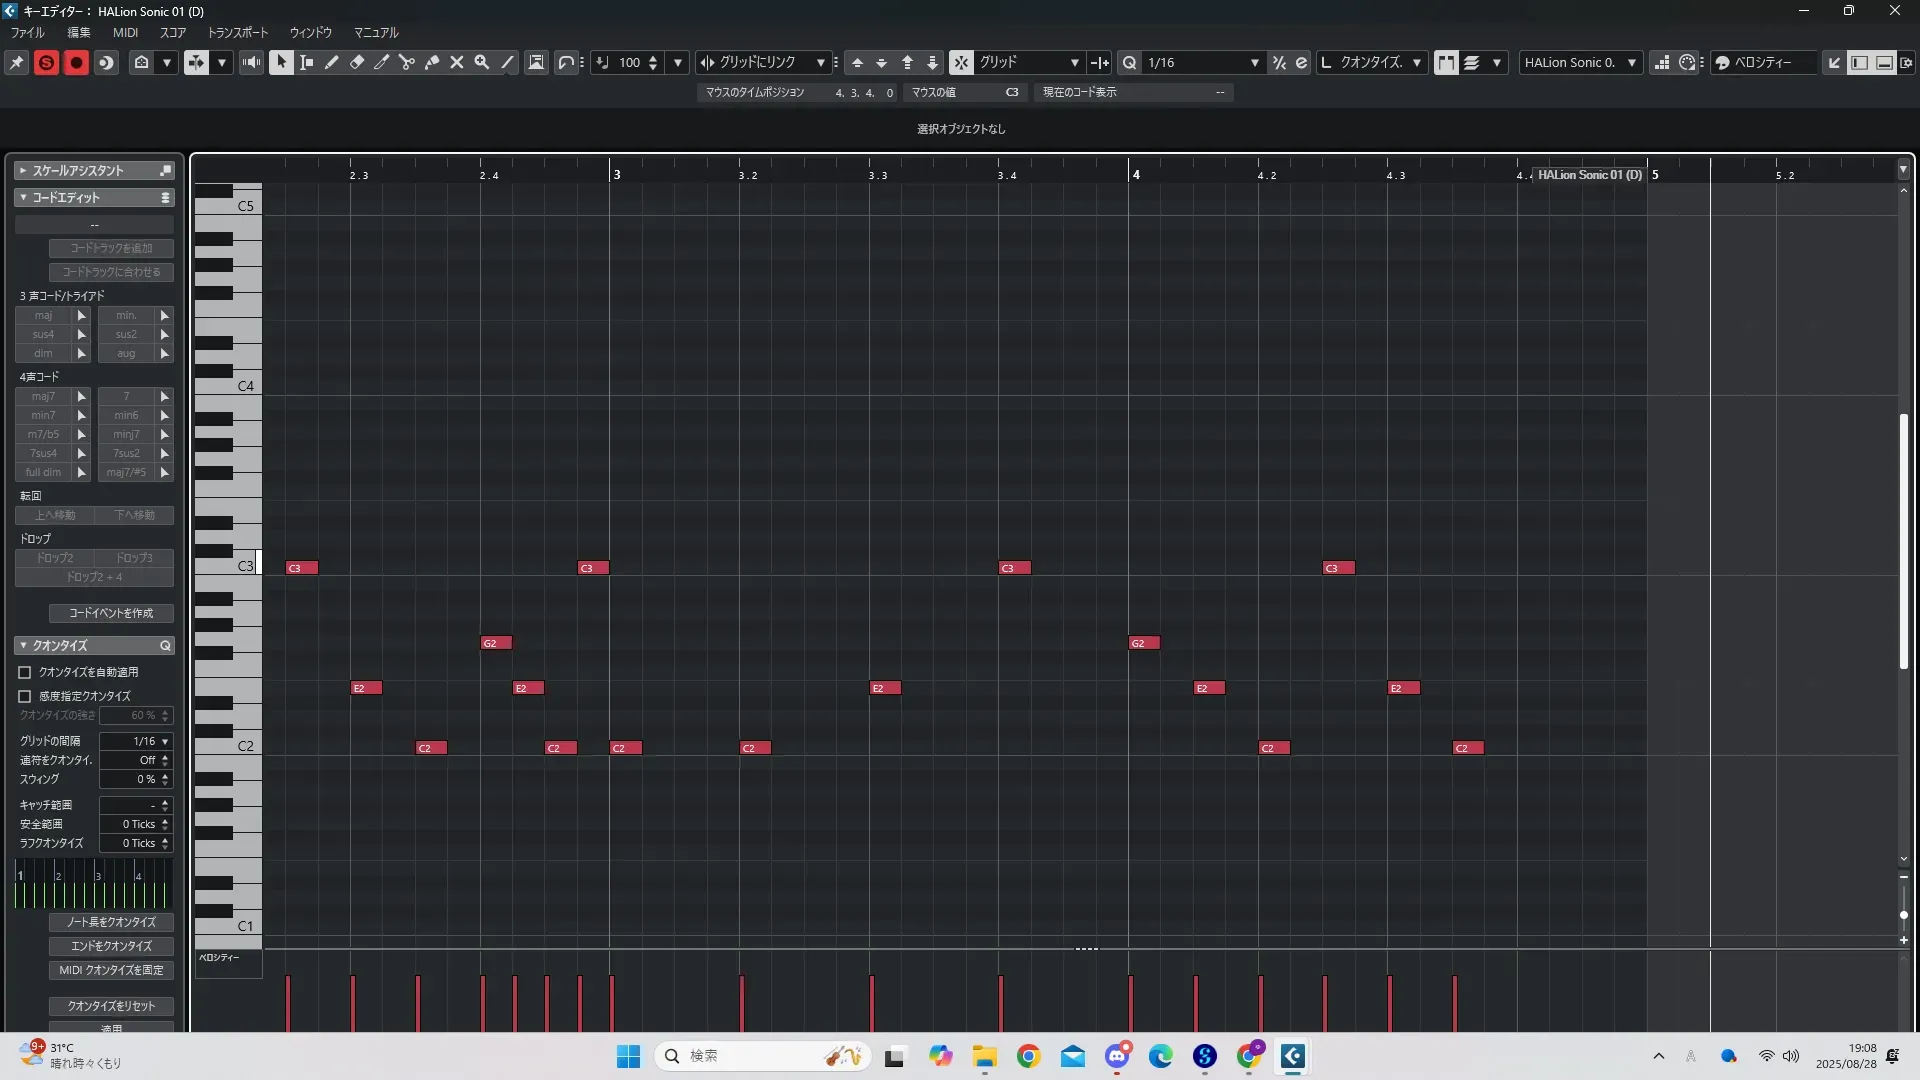Select the Split scissors tool
This screenshot has height=1080, width=1920.
click(407, 62)
